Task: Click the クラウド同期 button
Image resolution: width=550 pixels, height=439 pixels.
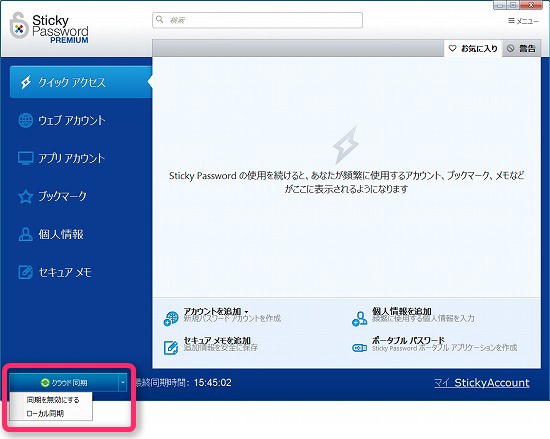Action: (x=64, y=383)
